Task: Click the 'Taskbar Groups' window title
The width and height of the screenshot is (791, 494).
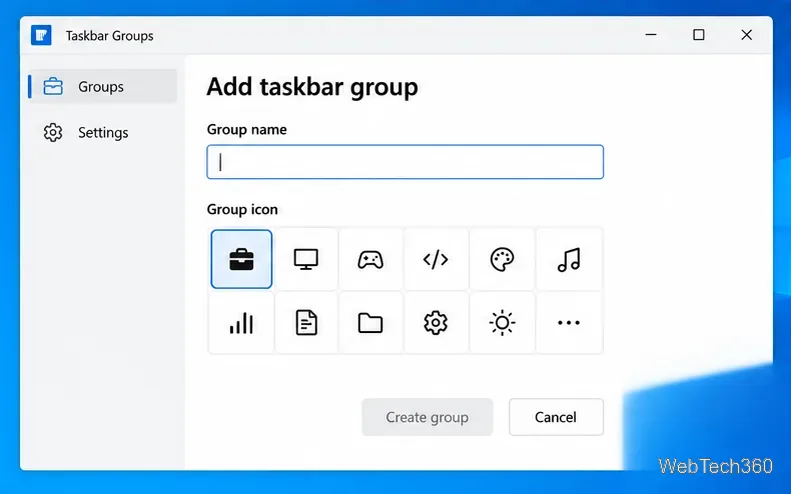Action: point(109,36)
